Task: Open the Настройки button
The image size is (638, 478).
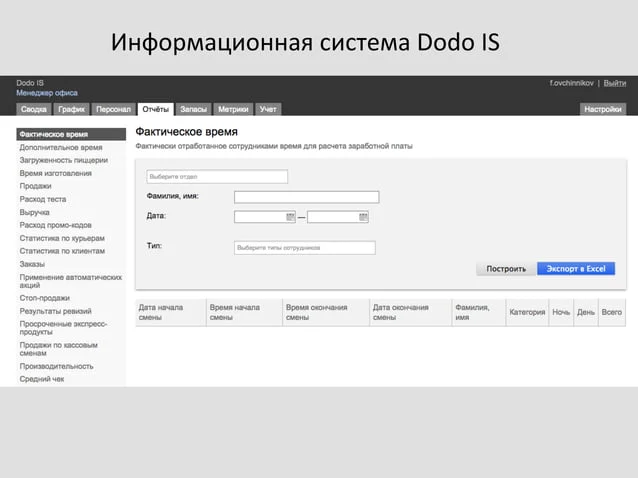Action: [x=603, y=109]
